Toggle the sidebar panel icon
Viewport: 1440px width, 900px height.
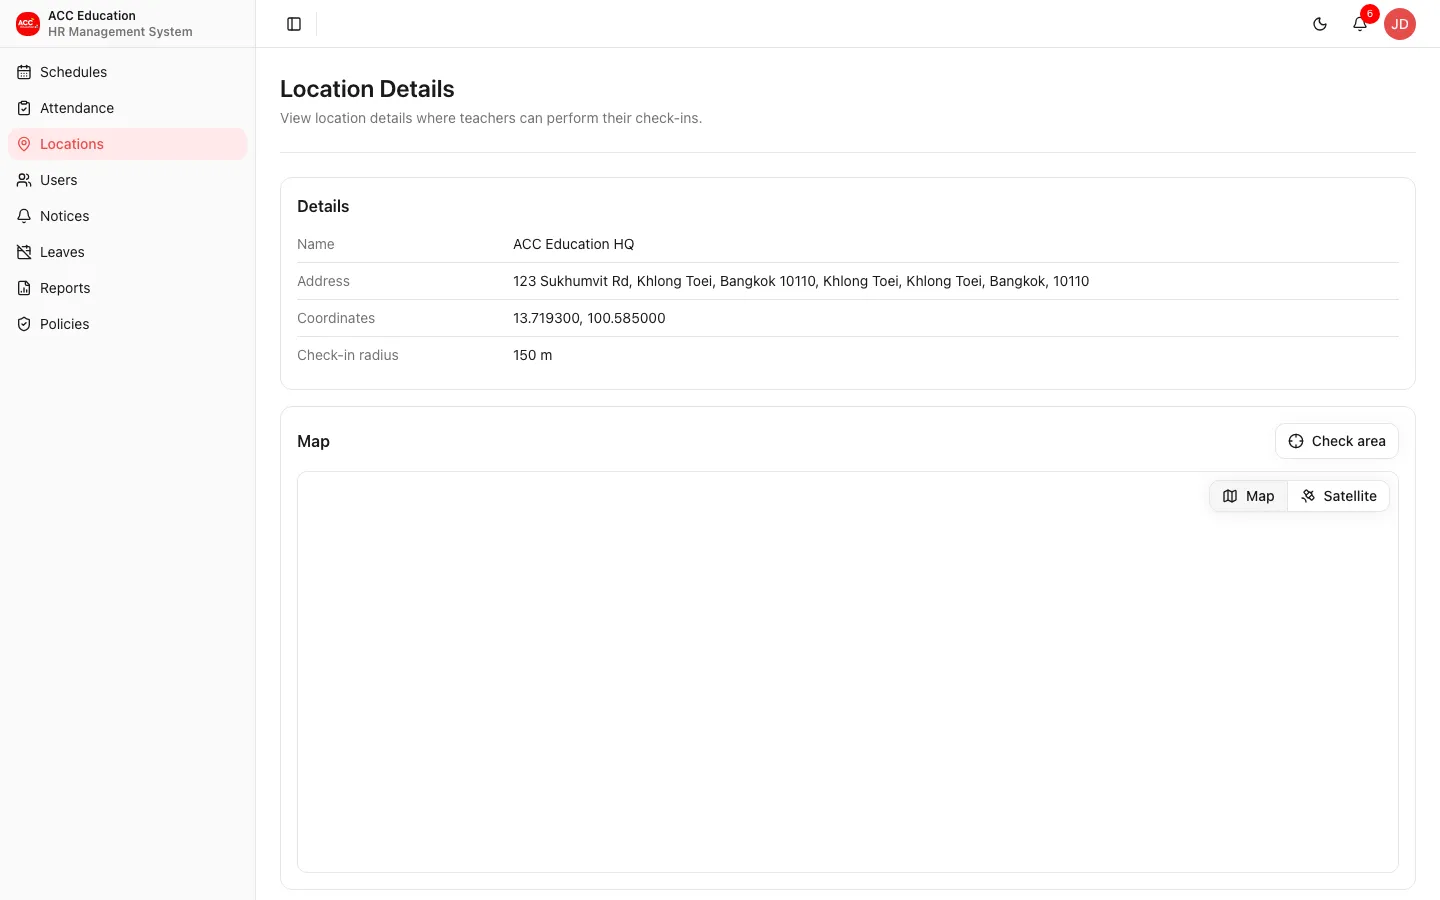pyautogui.click(x=294, y=24)
